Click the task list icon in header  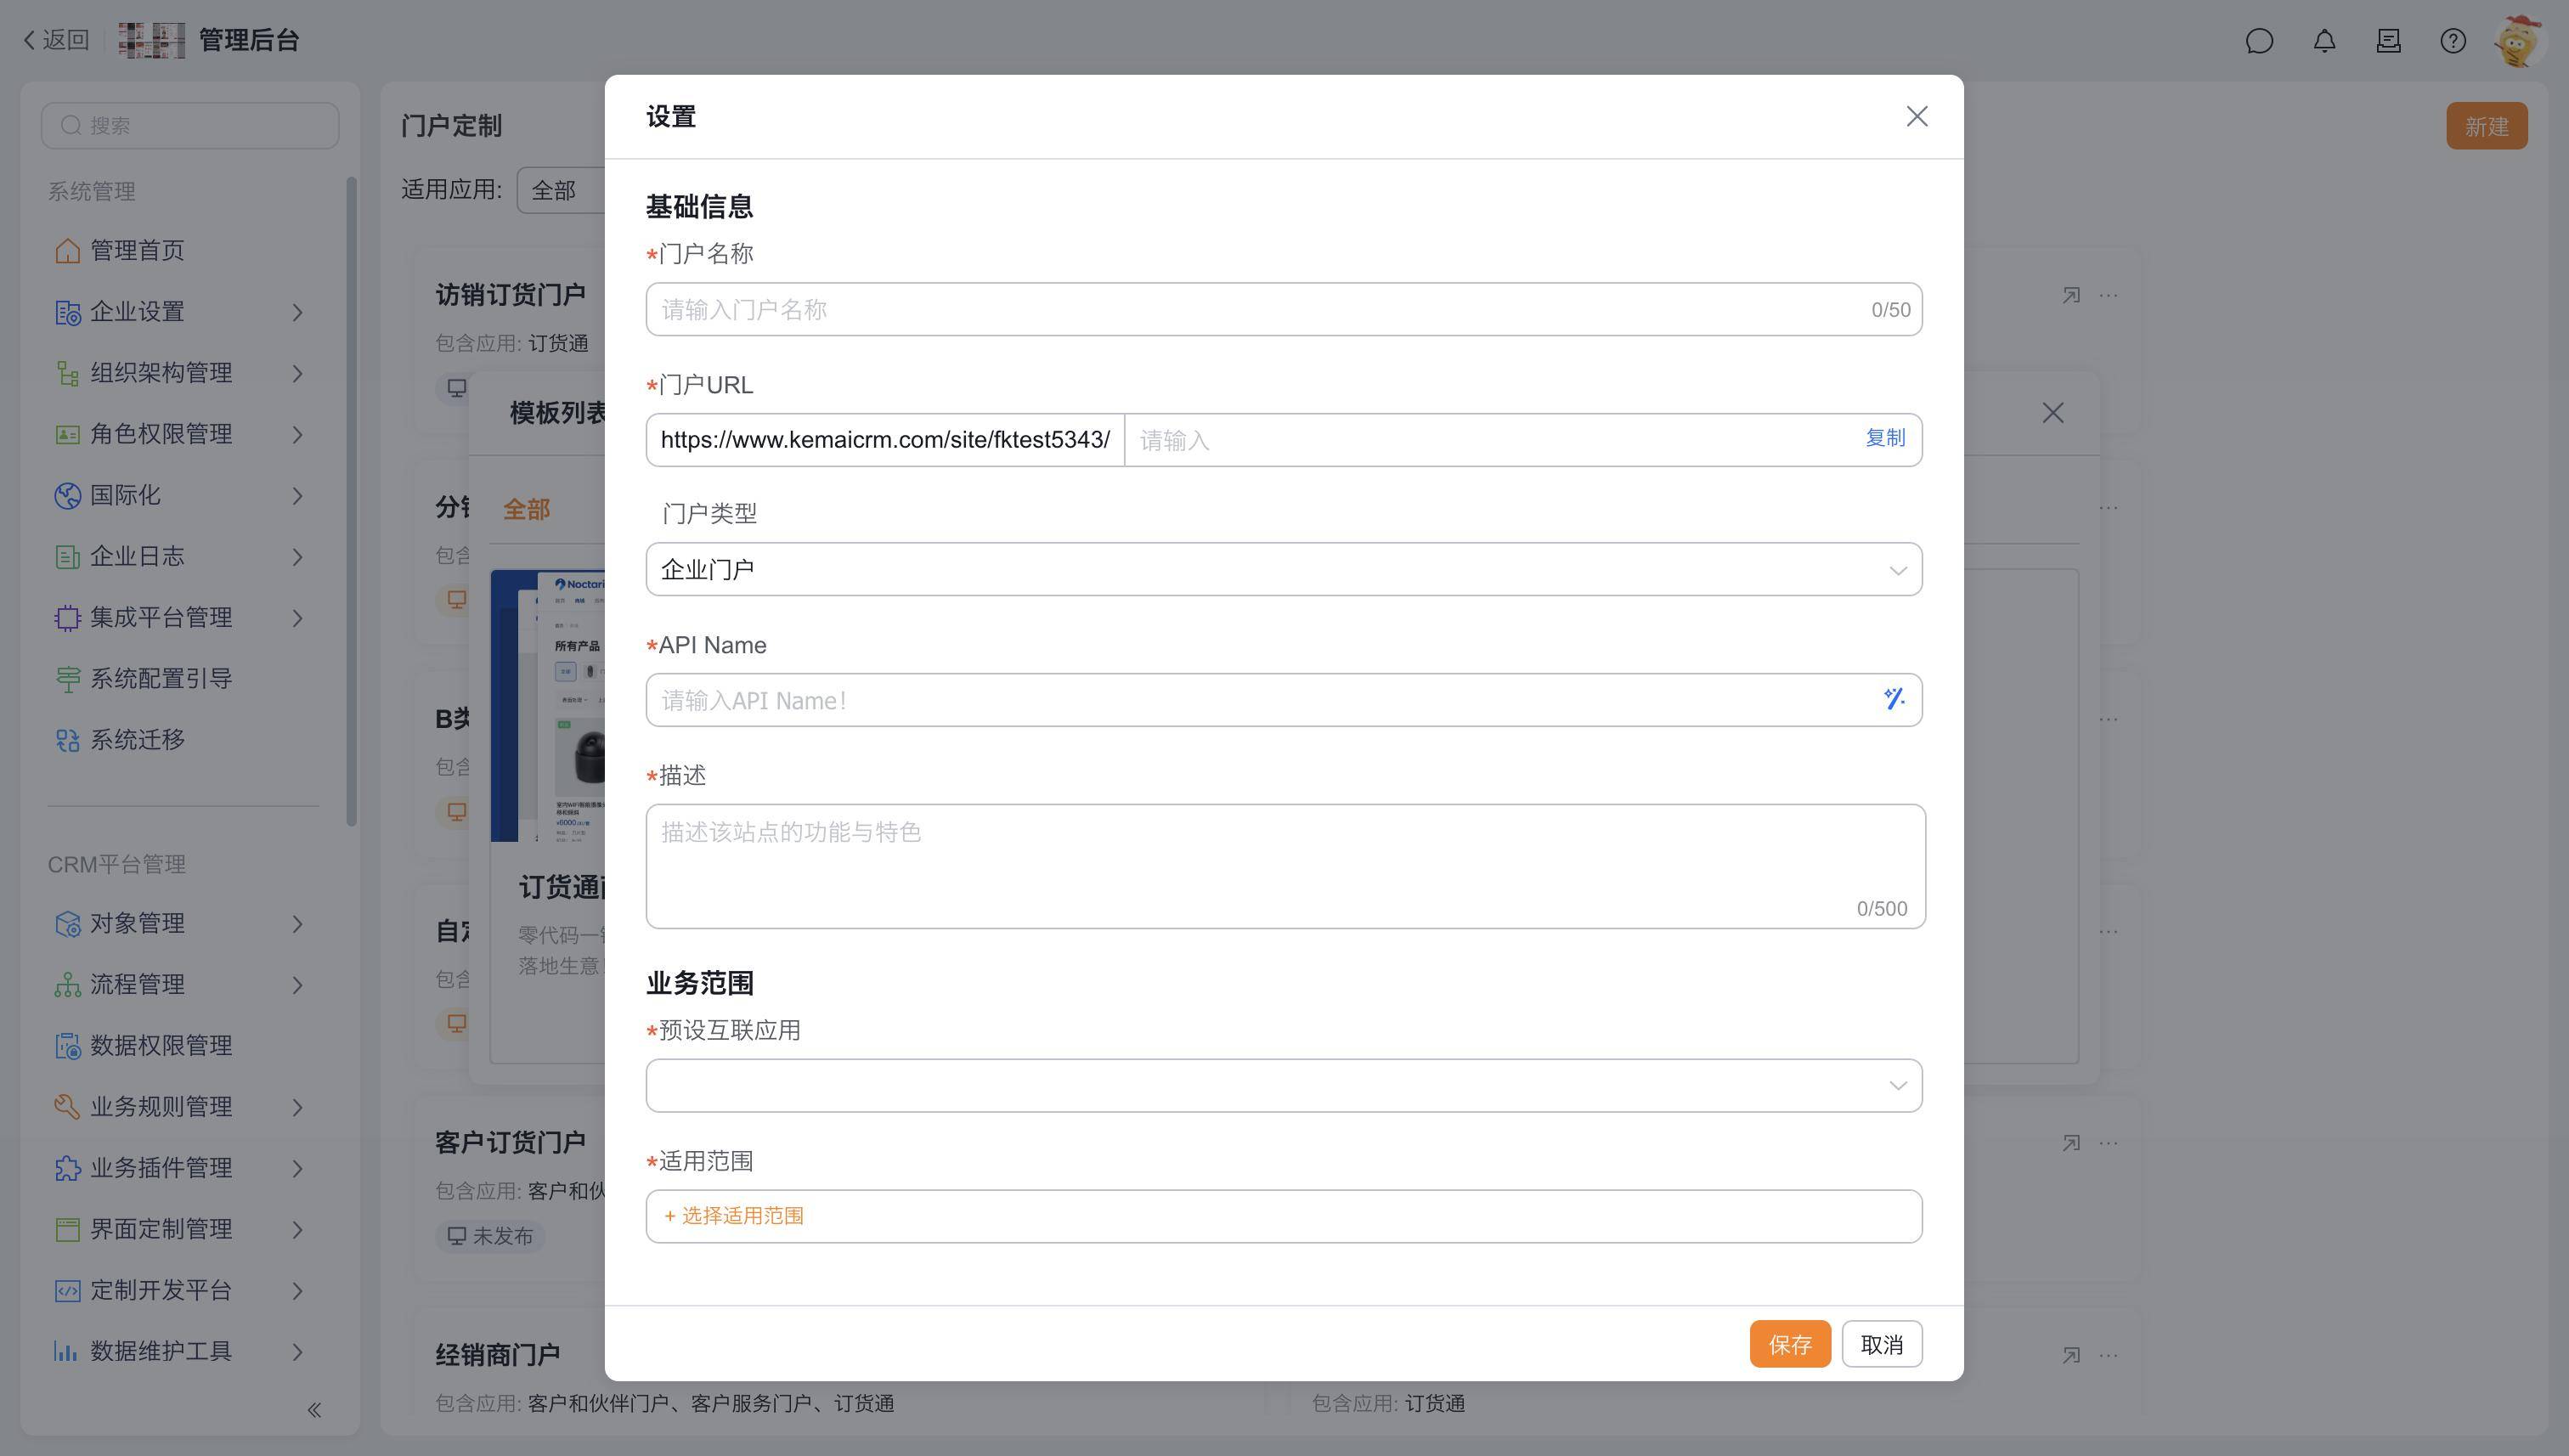2388,41
